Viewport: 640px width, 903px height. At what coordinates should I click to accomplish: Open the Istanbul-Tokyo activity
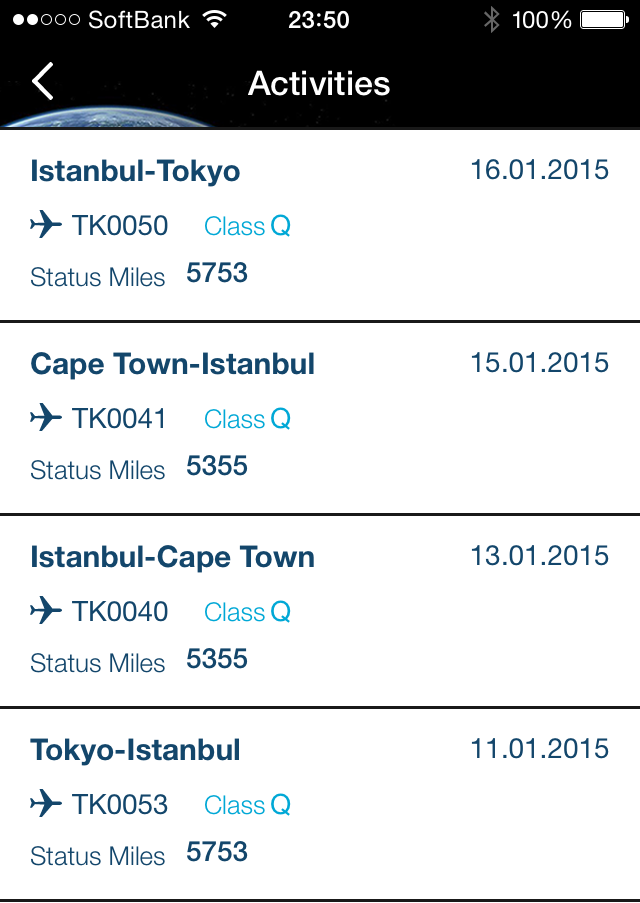(135, 171)
